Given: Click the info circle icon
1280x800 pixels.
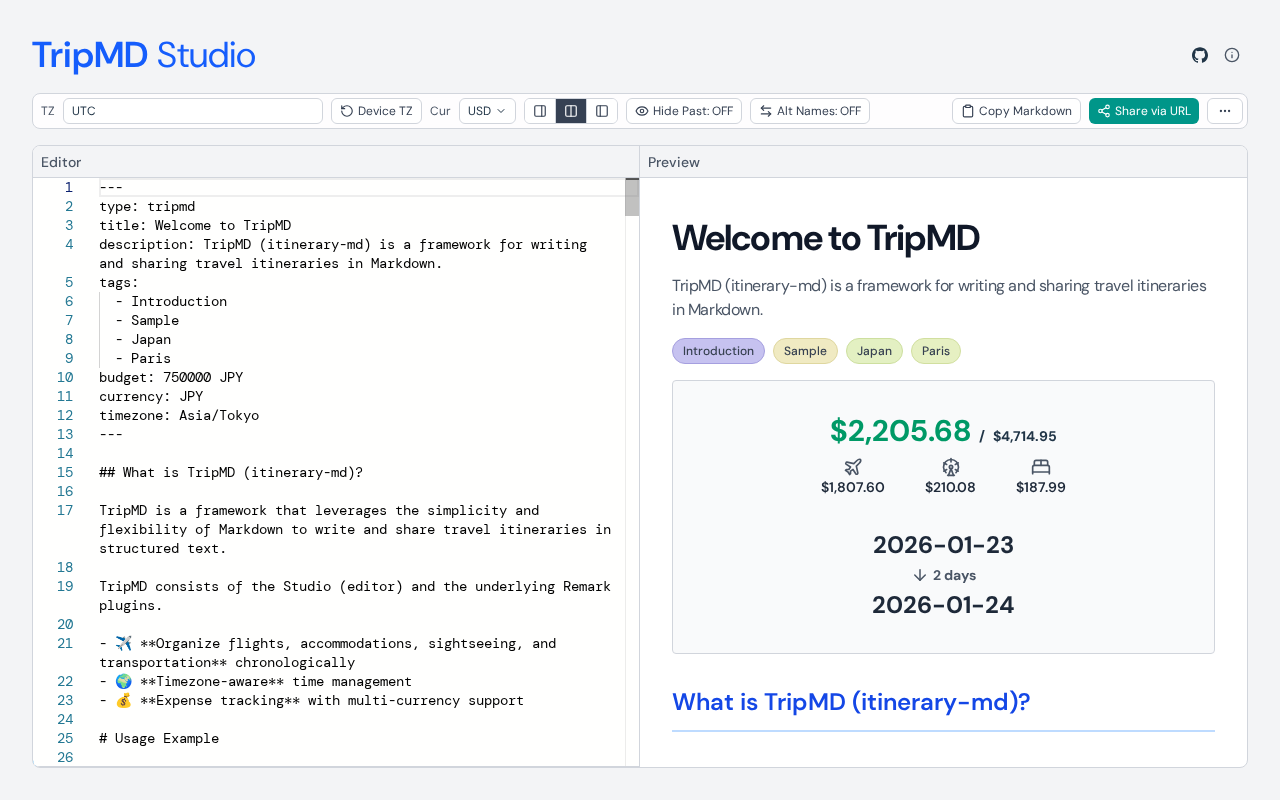Looking at the screenshot, I should [1232, 55].
